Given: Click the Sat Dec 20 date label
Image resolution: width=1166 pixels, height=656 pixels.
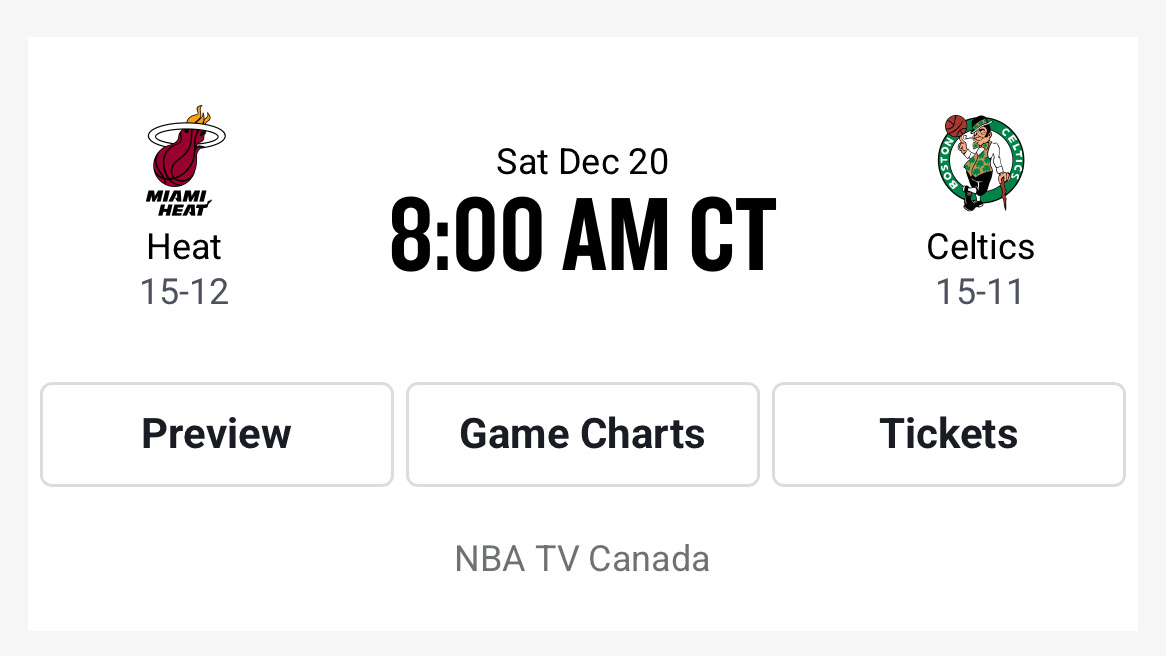Looking at the screenshot, I should 582,161.
